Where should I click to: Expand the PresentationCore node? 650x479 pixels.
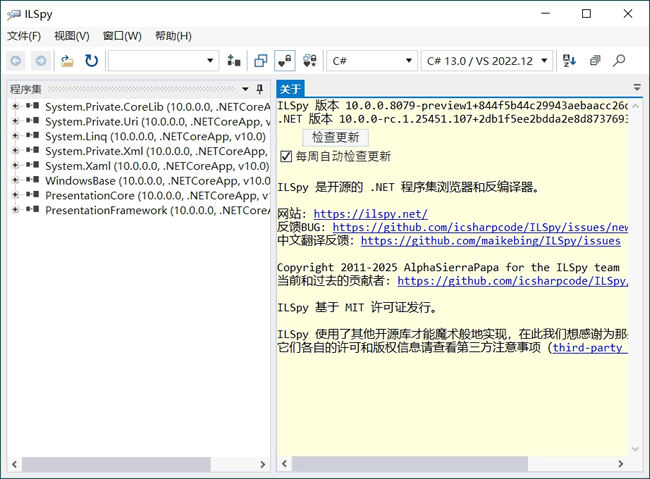tap(15, 195)
